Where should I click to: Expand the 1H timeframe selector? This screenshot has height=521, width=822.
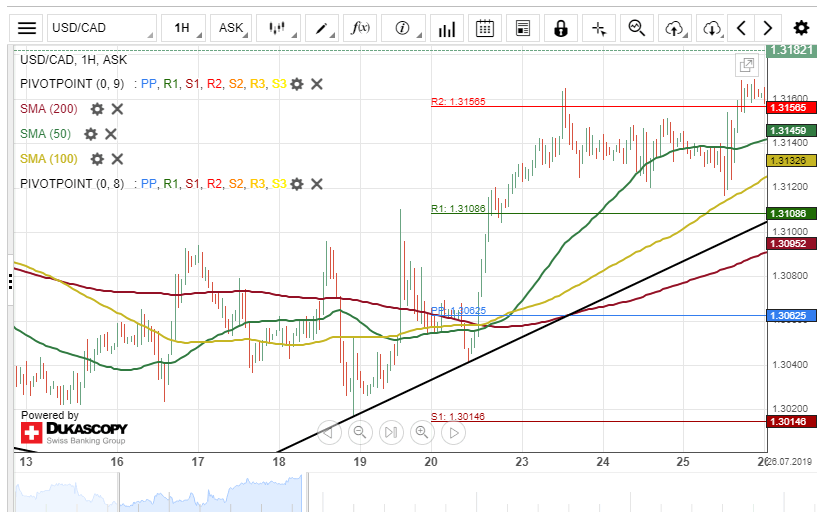click(182, 28)
